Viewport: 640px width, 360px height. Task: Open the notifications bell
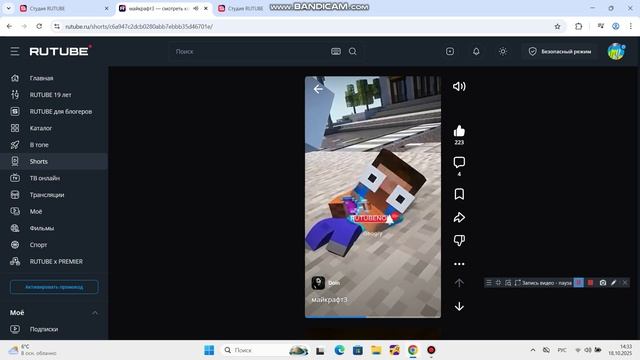(x=476, y=51)
